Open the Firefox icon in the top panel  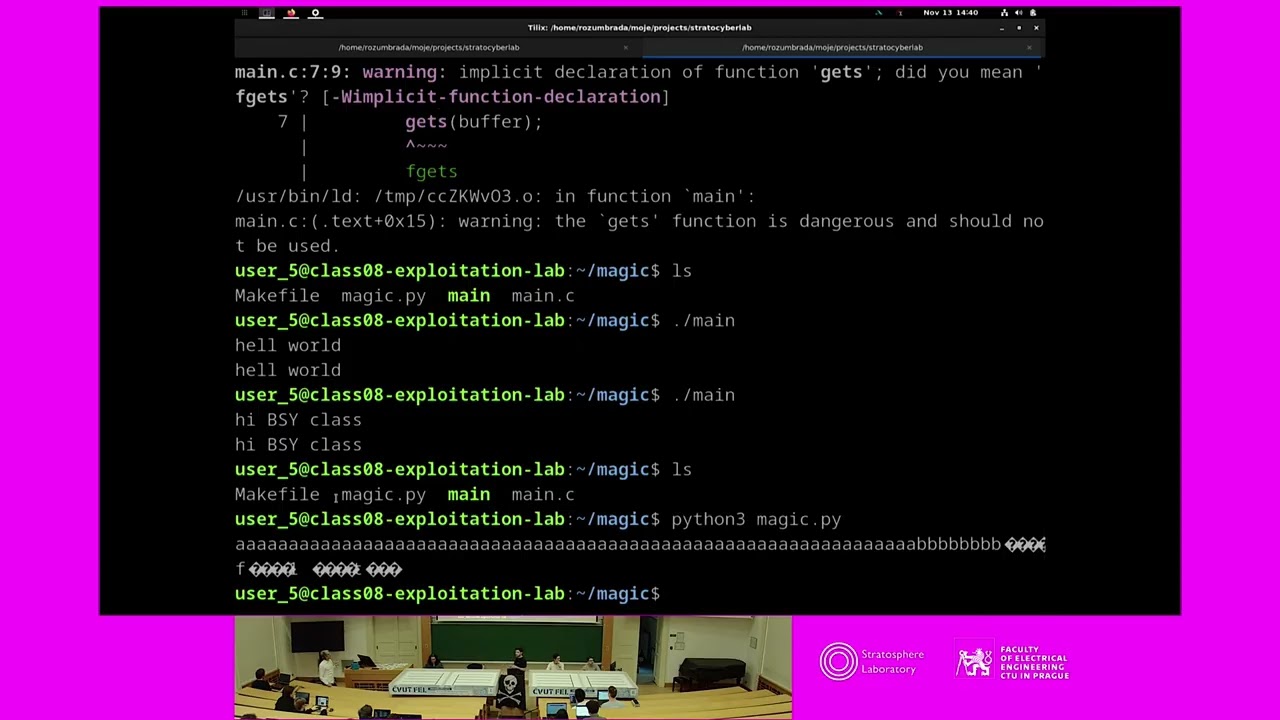point(291,13)
